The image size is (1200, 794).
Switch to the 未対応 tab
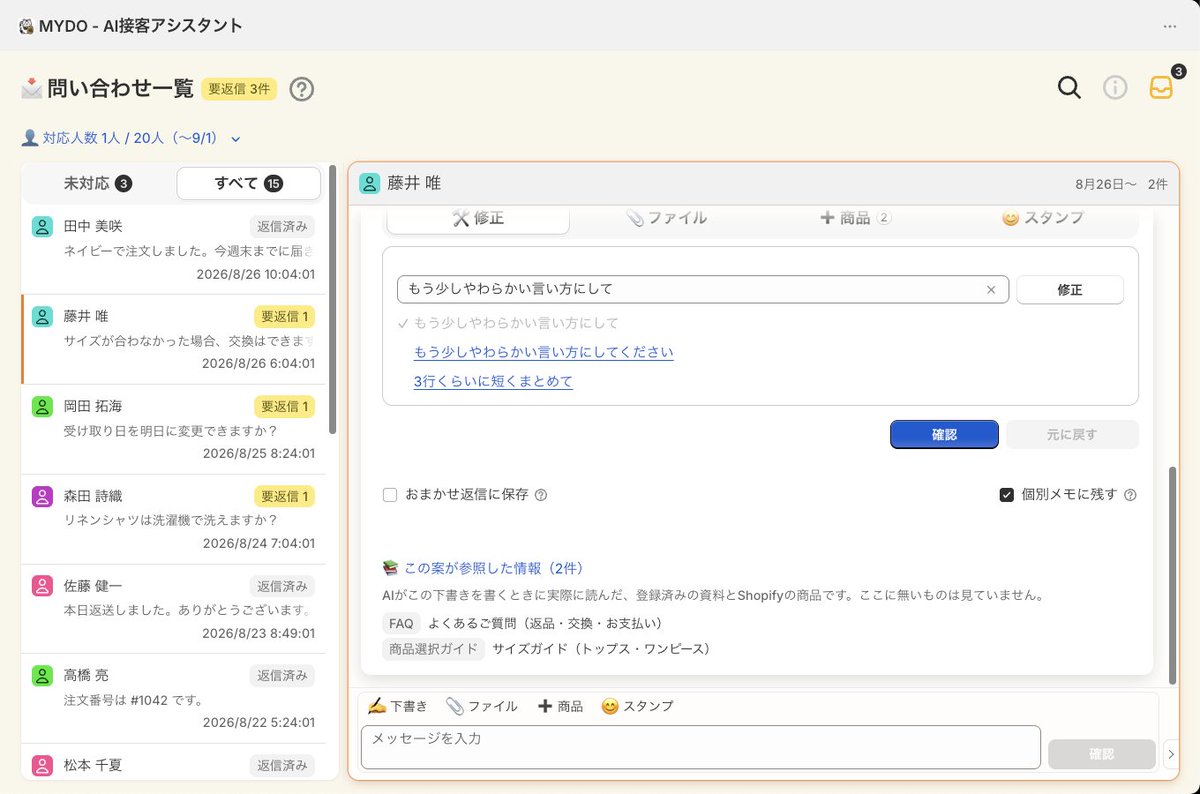(x=98, y=184)
